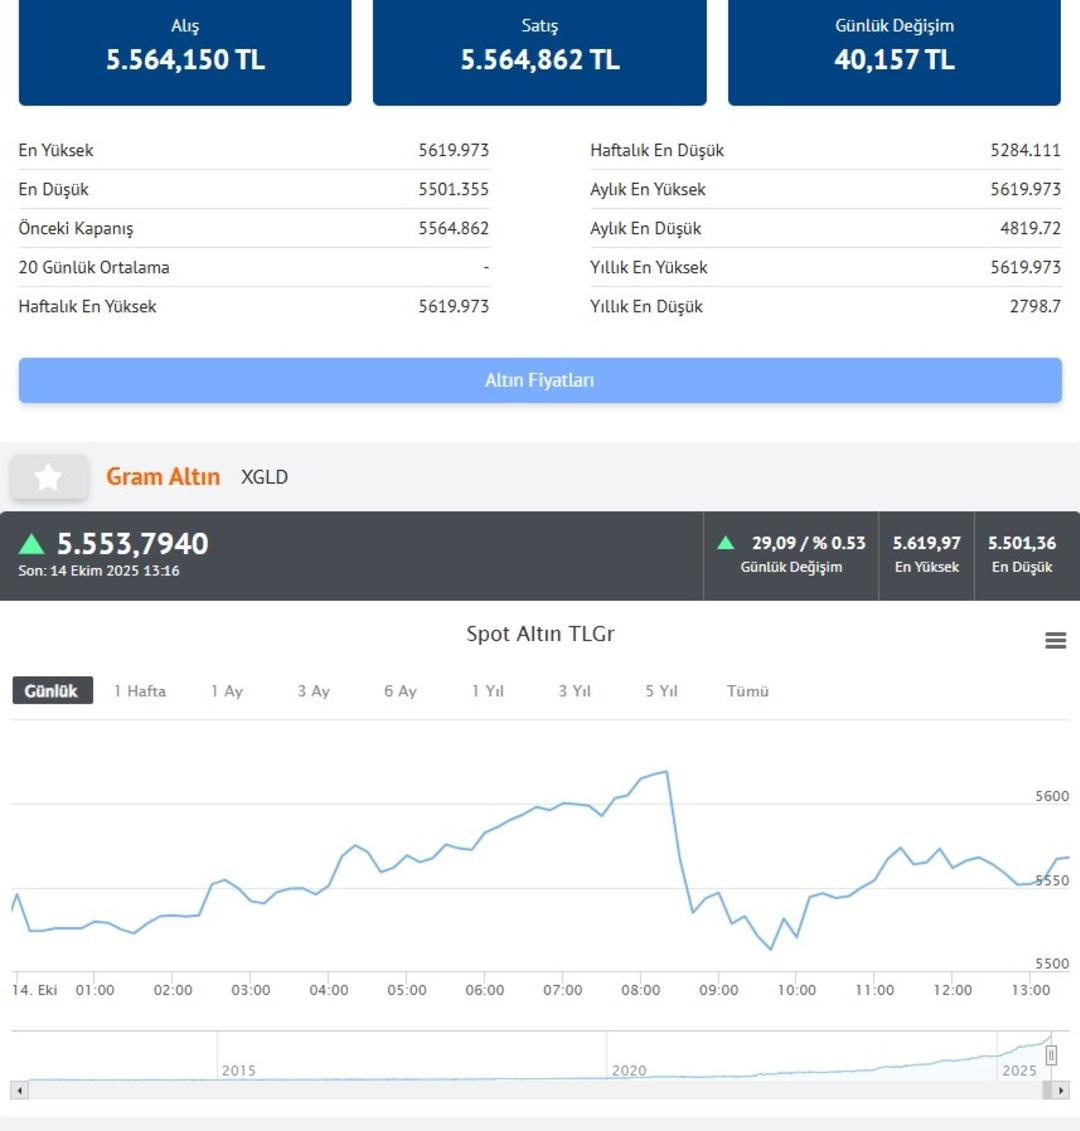Screen dimensions: 1080x1131
Task: Click the Günlük Değişim card
Action: [x=894, y=50]
